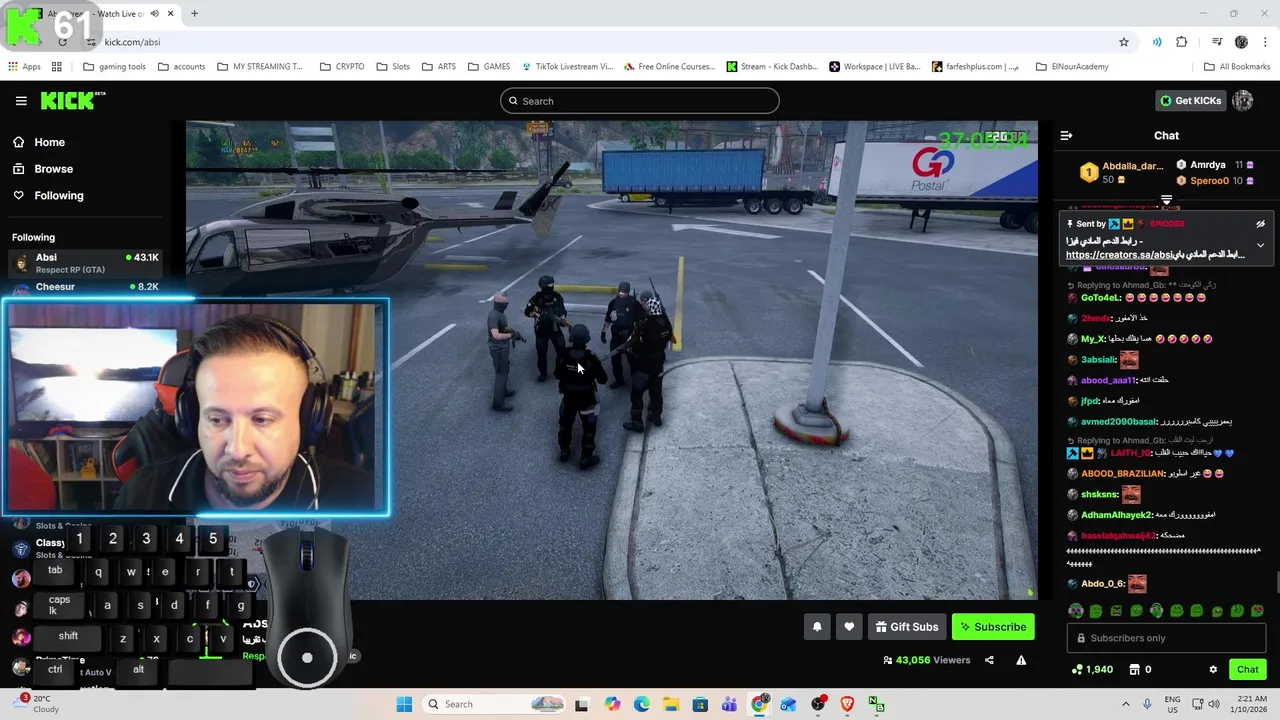Viewport: 1280px width, 720px height.
Task: Mute the tab using the tab speaker icon
Action: (x=154, y=14)
